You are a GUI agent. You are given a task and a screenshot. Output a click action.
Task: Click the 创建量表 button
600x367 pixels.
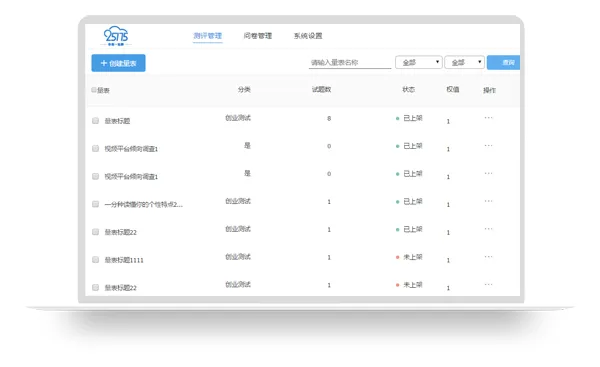coord(118,63)
